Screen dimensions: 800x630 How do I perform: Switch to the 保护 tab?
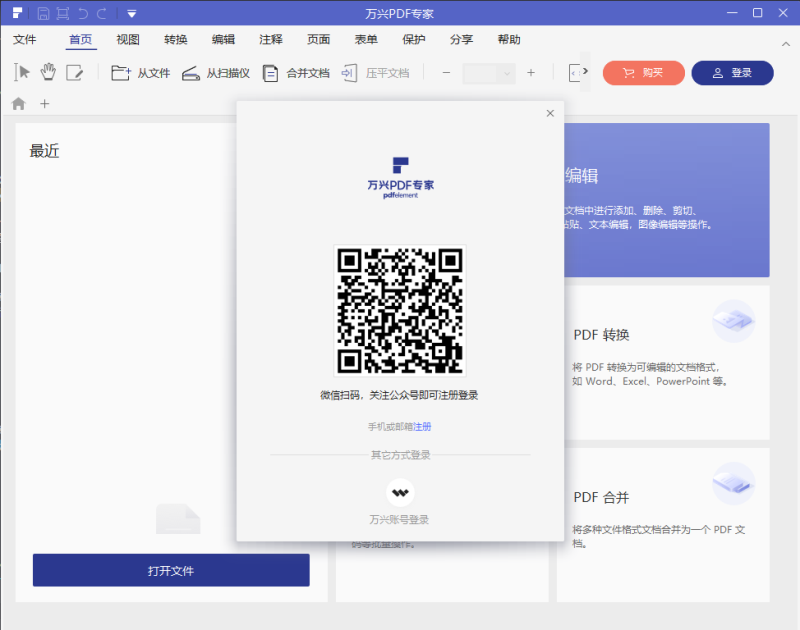point(414,40)
